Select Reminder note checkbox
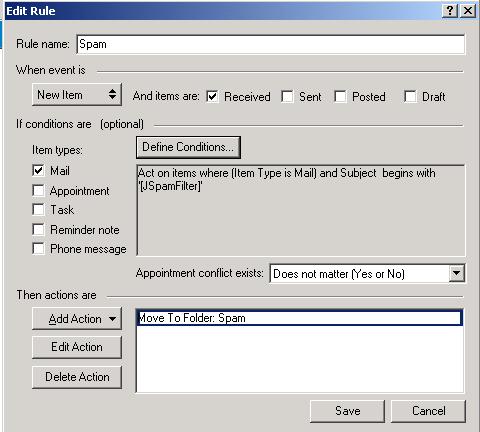 pos(38,229)
